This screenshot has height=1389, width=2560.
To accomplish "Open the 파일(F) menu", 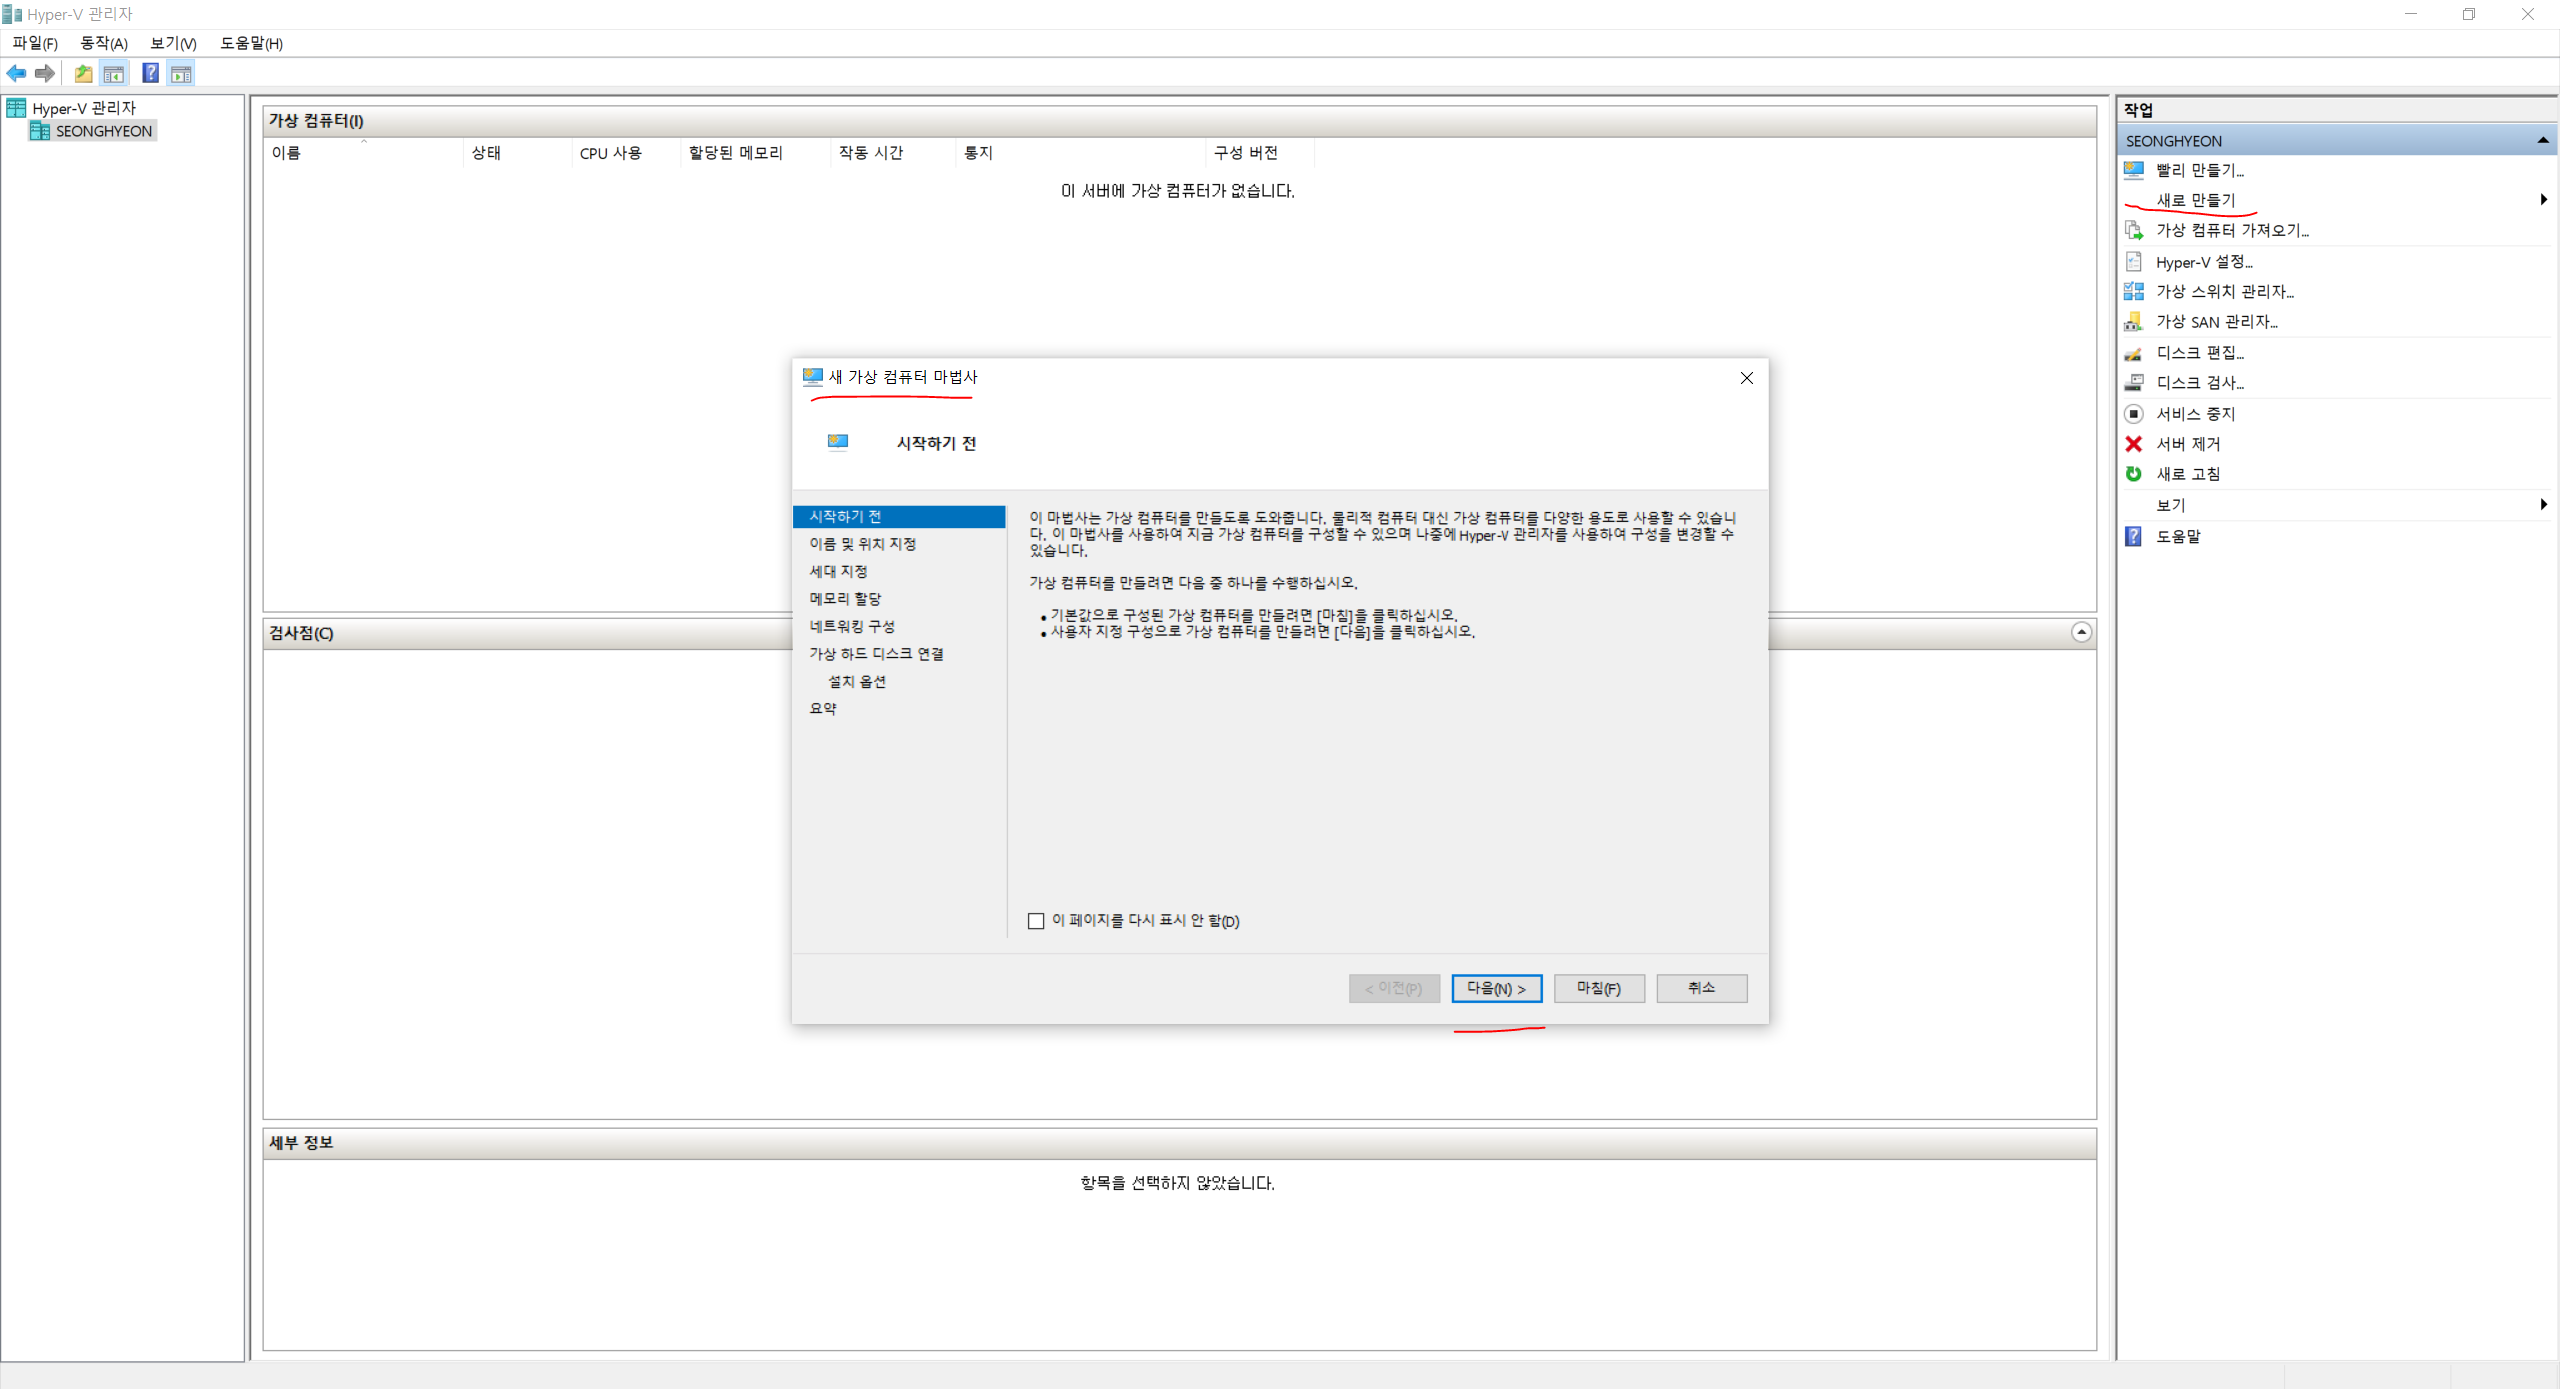I will pos(35,43).
